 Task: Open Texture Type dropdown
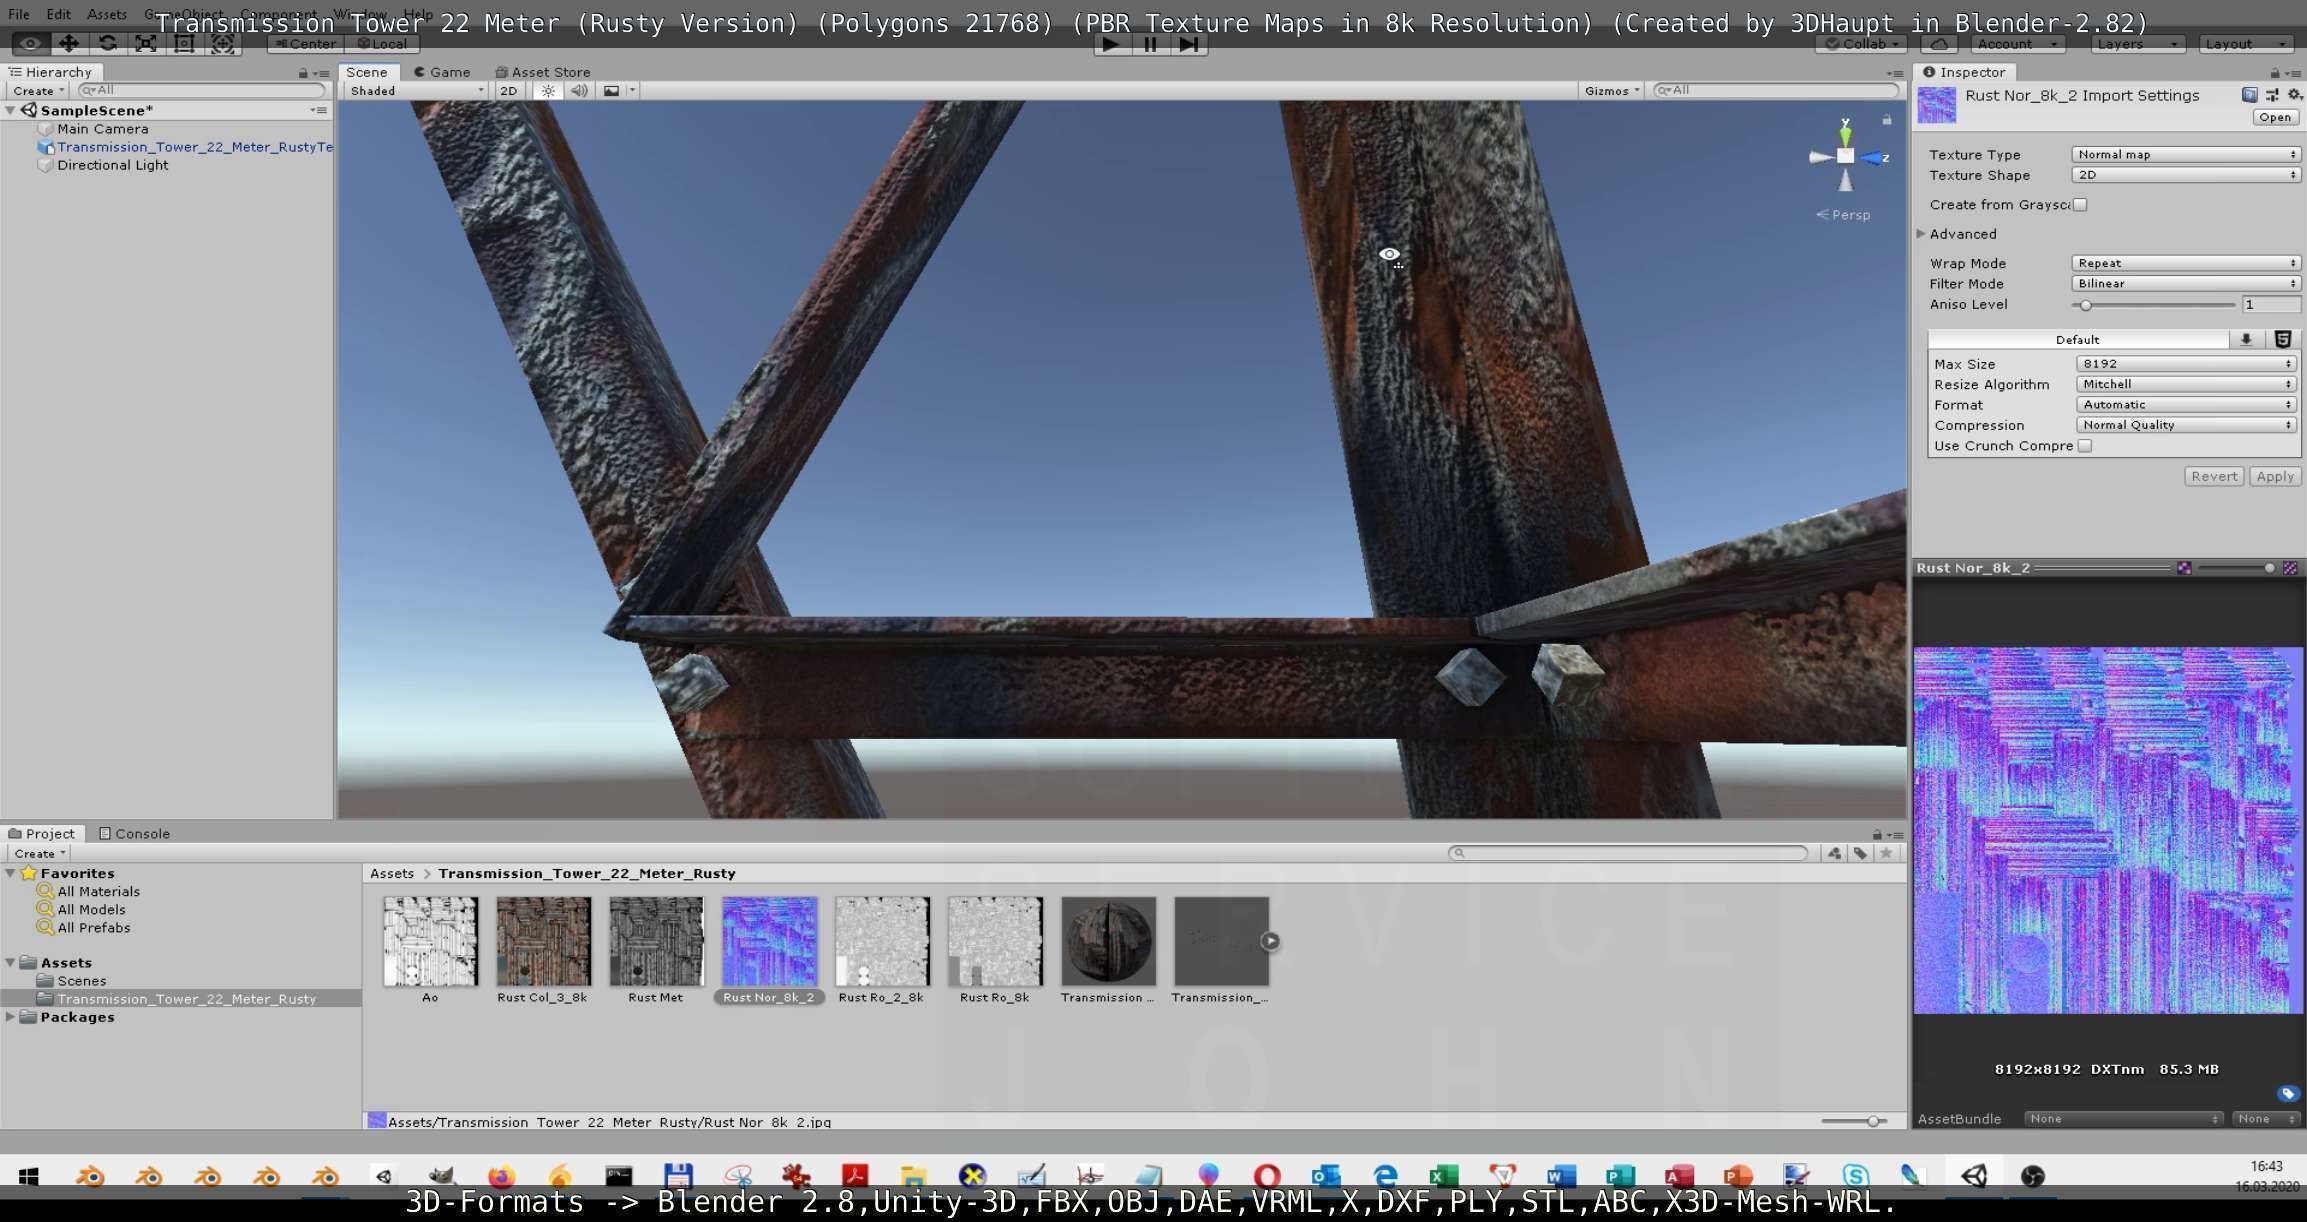pos(2186,154)
